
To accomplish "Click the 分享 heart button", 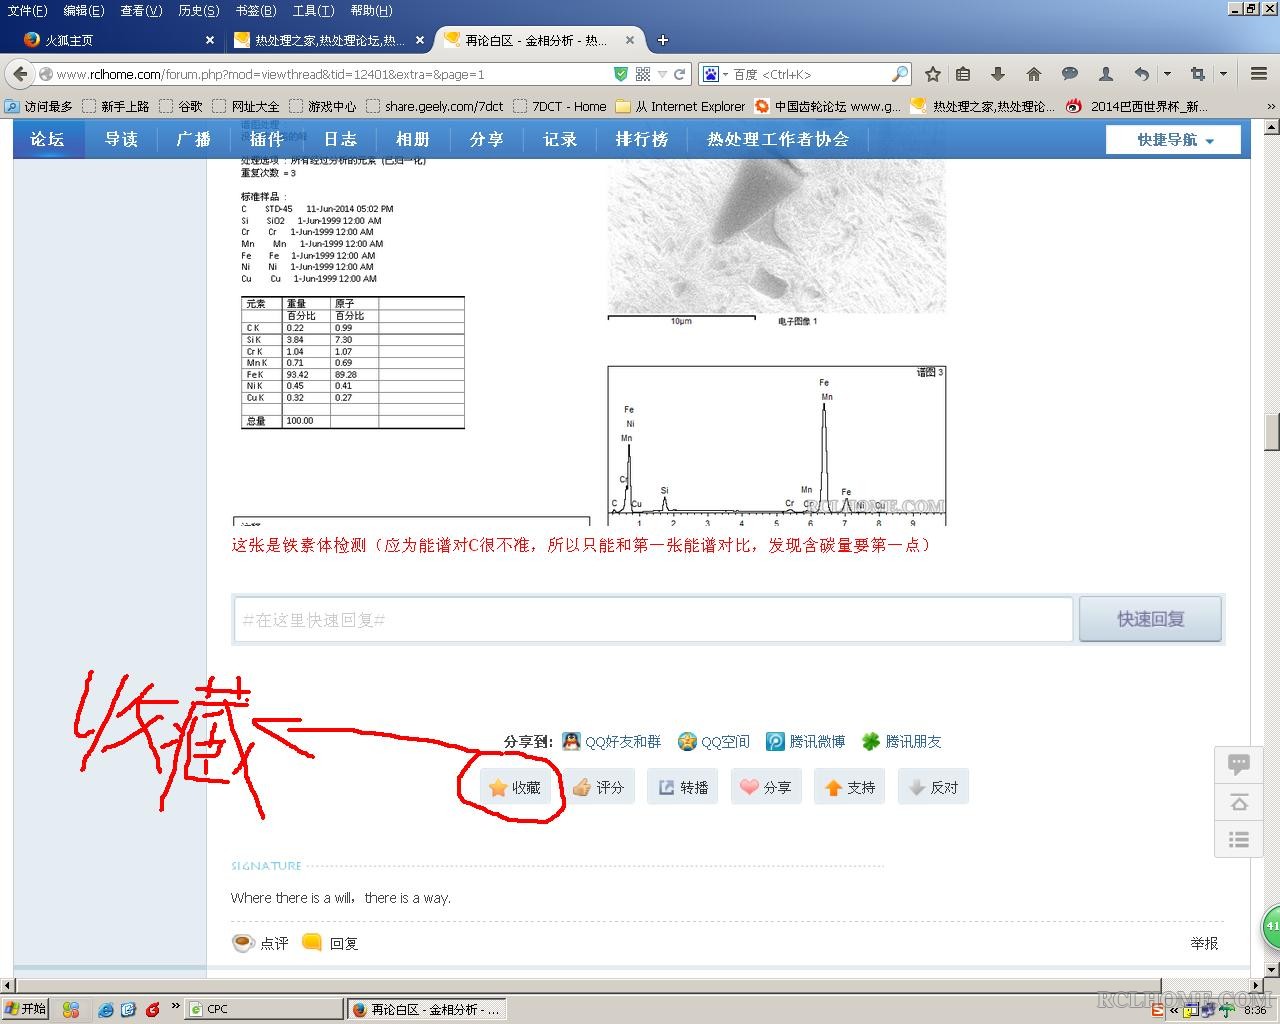I will pos(766,787).
